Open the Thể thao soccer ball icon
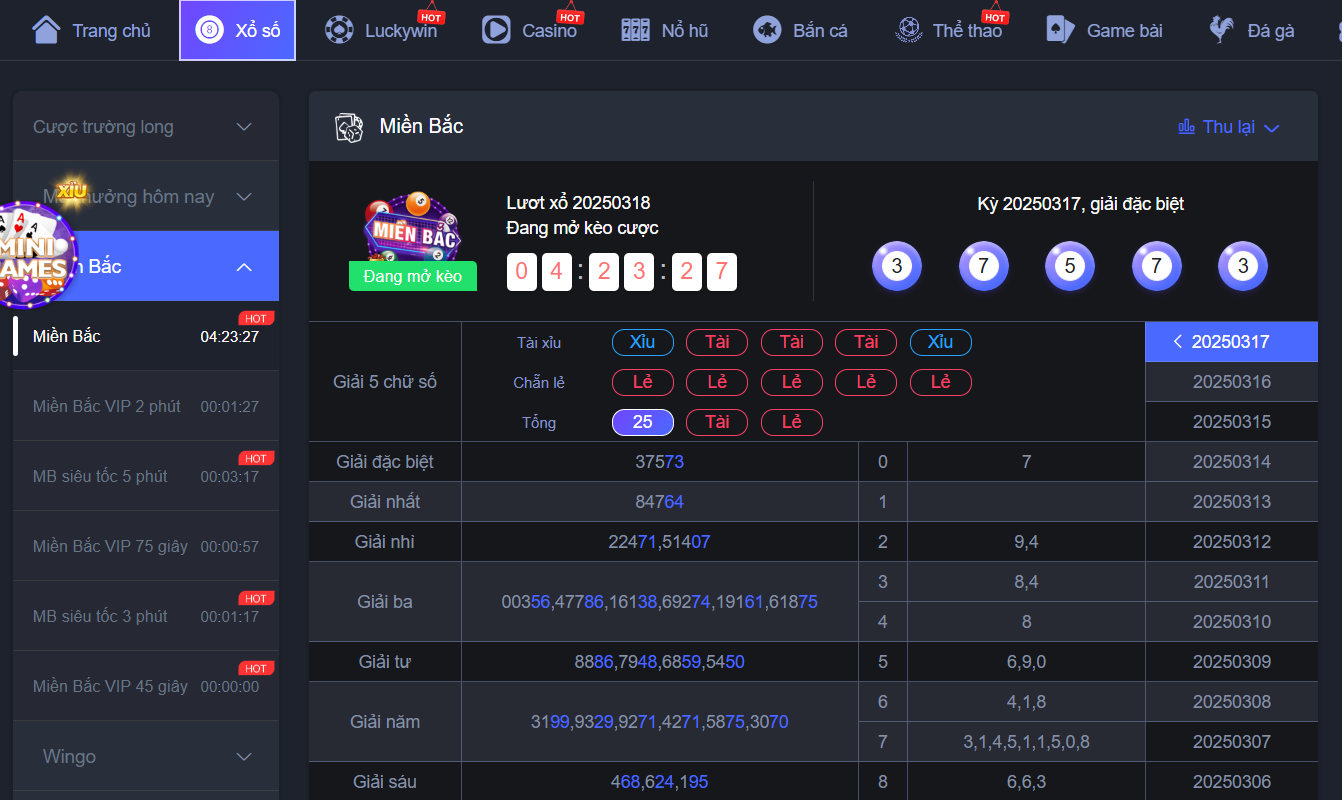The height and width of the screenshot is (800, 1342). point(909,30)
